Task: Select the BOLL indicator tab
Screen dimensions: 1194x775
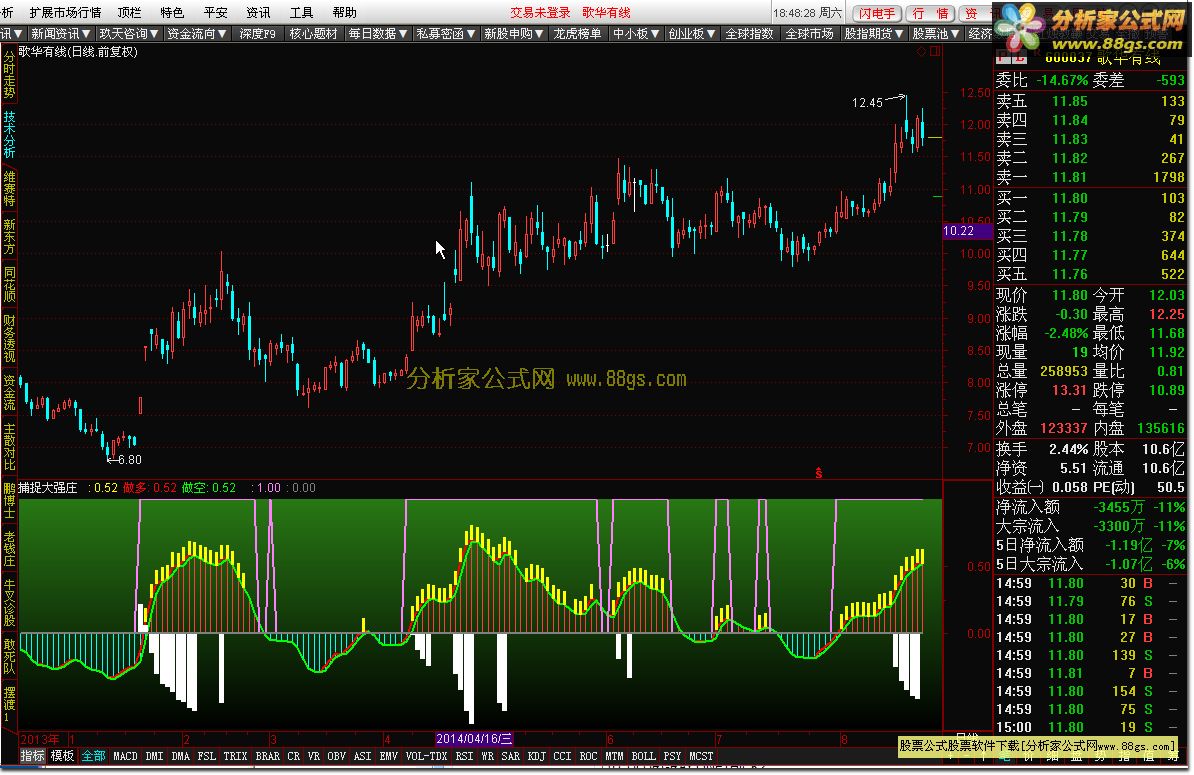Action: coord(643,756)
